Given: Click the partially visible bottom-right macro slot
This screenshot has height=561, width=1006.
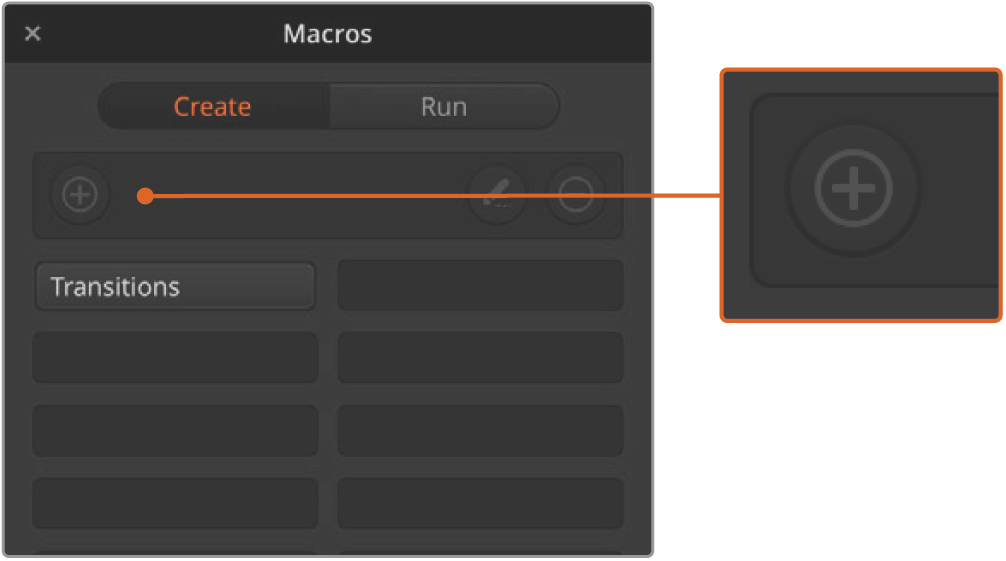Looking at the screenshot, I should 480,551.
